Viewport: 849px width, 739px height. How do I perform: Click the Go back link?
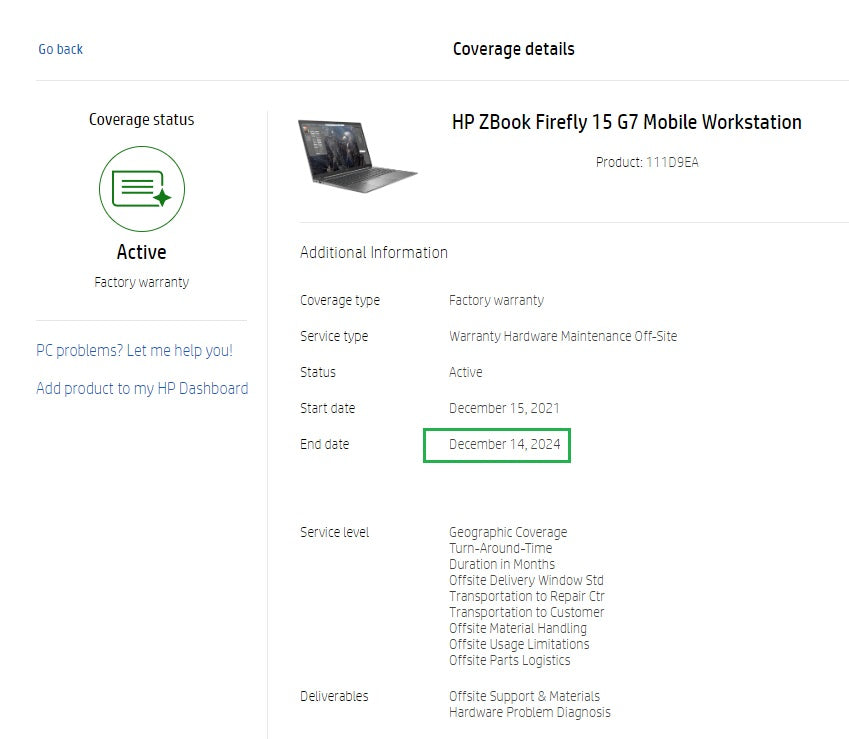[x=60, y=49]
